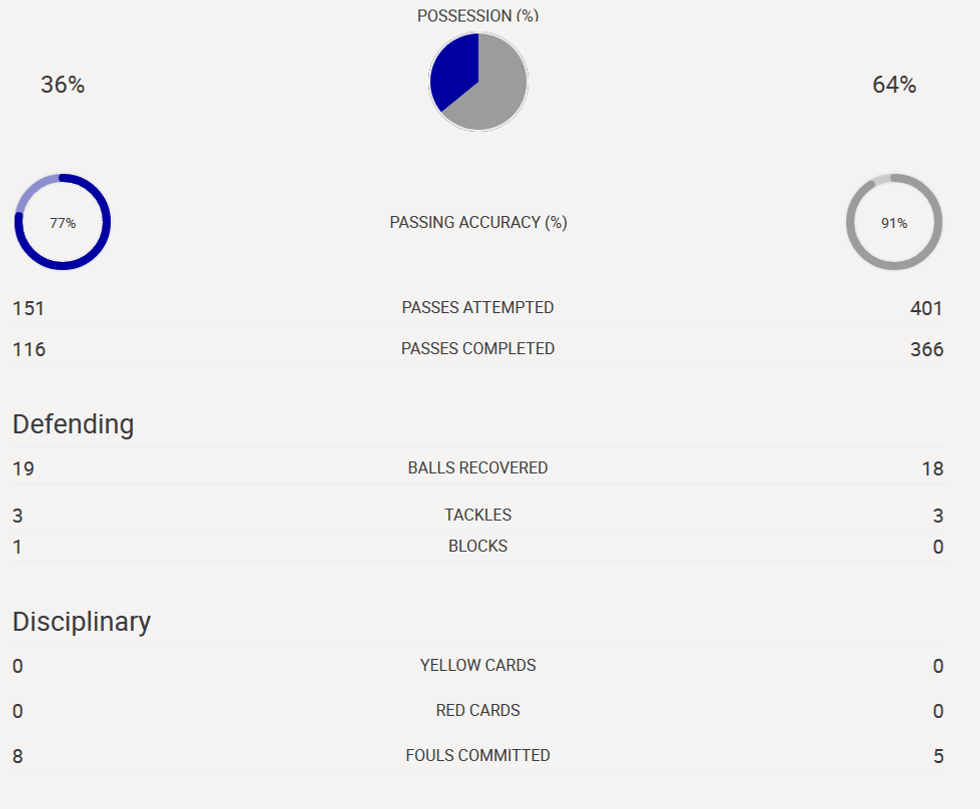Click the RED CARDS stat label

click(478, 710)
